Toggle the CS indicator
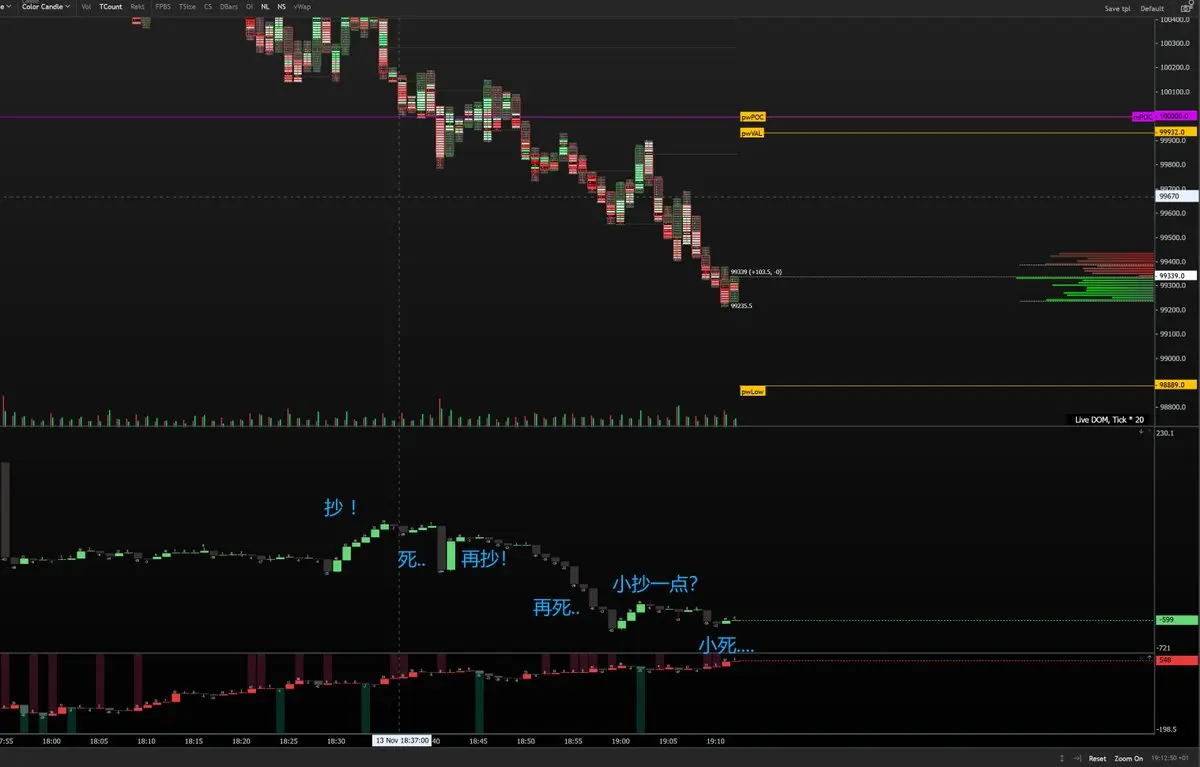Viewport: 1200px width, 767px height. pyautogui.click(x=208, y=6)
